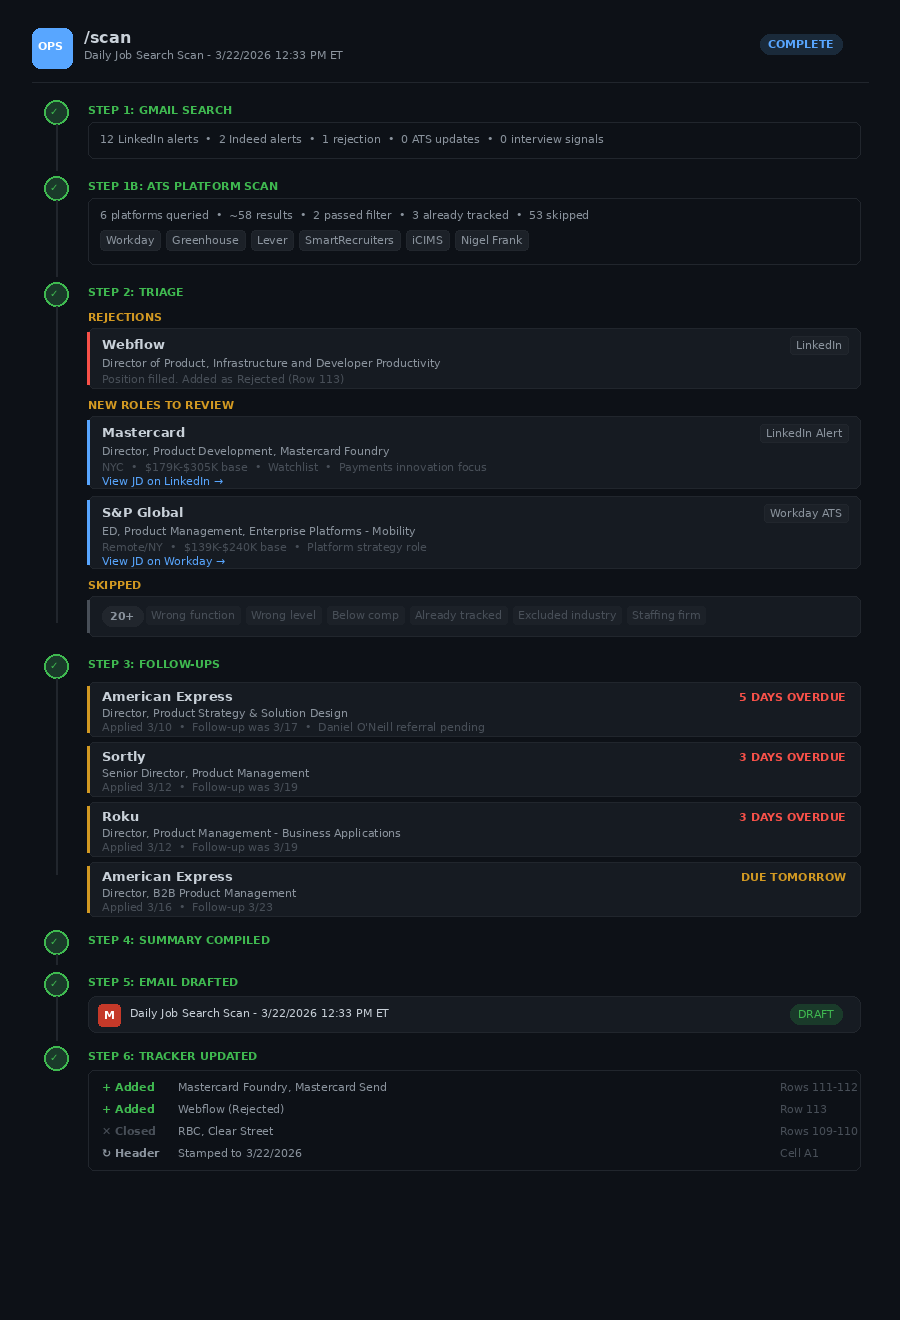
Task: Click the checkmark next to Step 4 Summary Compiled
Action: coord(56,942)
